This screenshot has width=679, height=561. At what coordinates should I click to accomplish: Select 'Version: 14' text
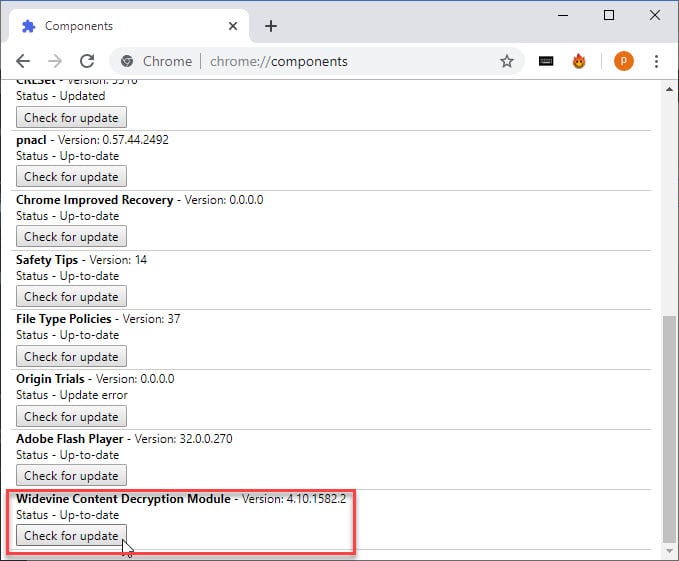(x=118, y=260)
